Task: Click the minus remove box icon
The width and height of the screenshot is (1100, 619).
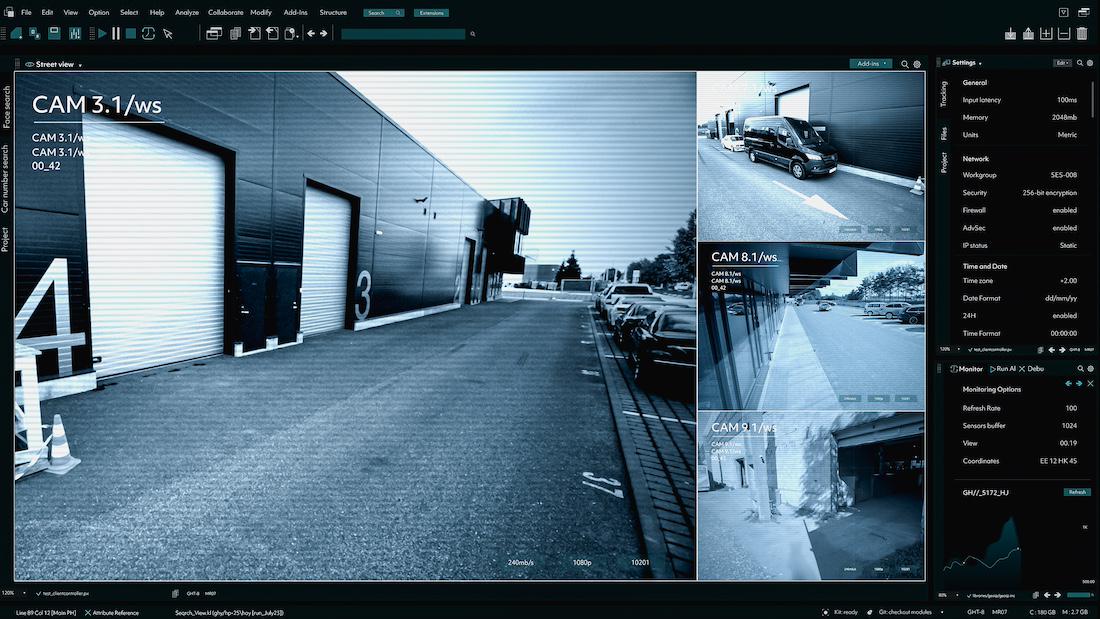Action: (1064, 33)
